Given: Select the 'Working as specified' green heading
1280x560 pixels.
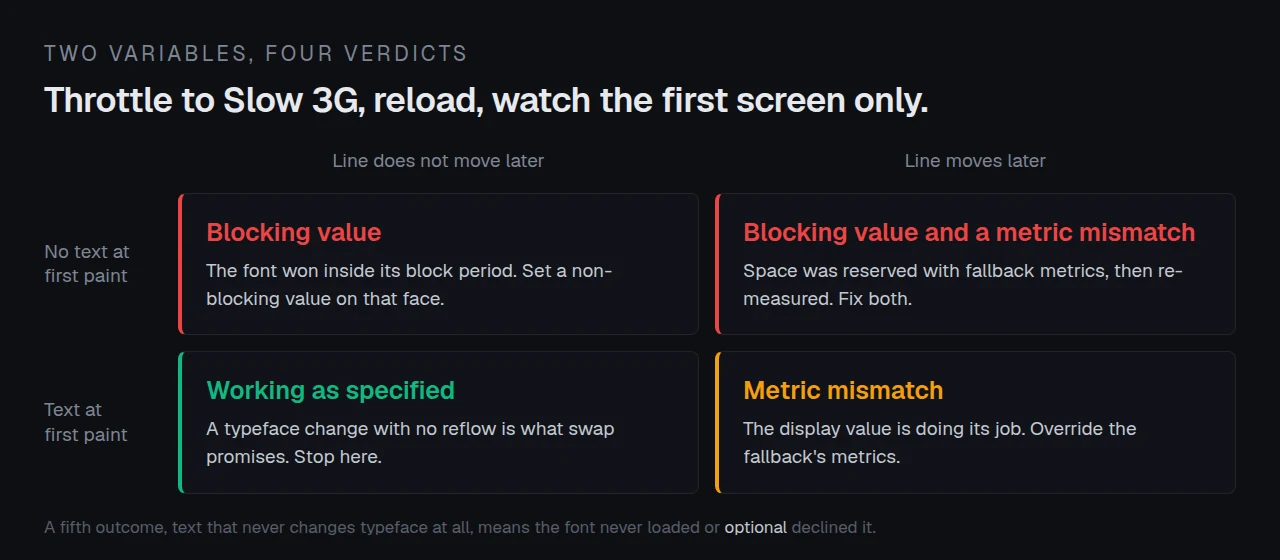Looking at the screenshot, I should click(330, 391).
